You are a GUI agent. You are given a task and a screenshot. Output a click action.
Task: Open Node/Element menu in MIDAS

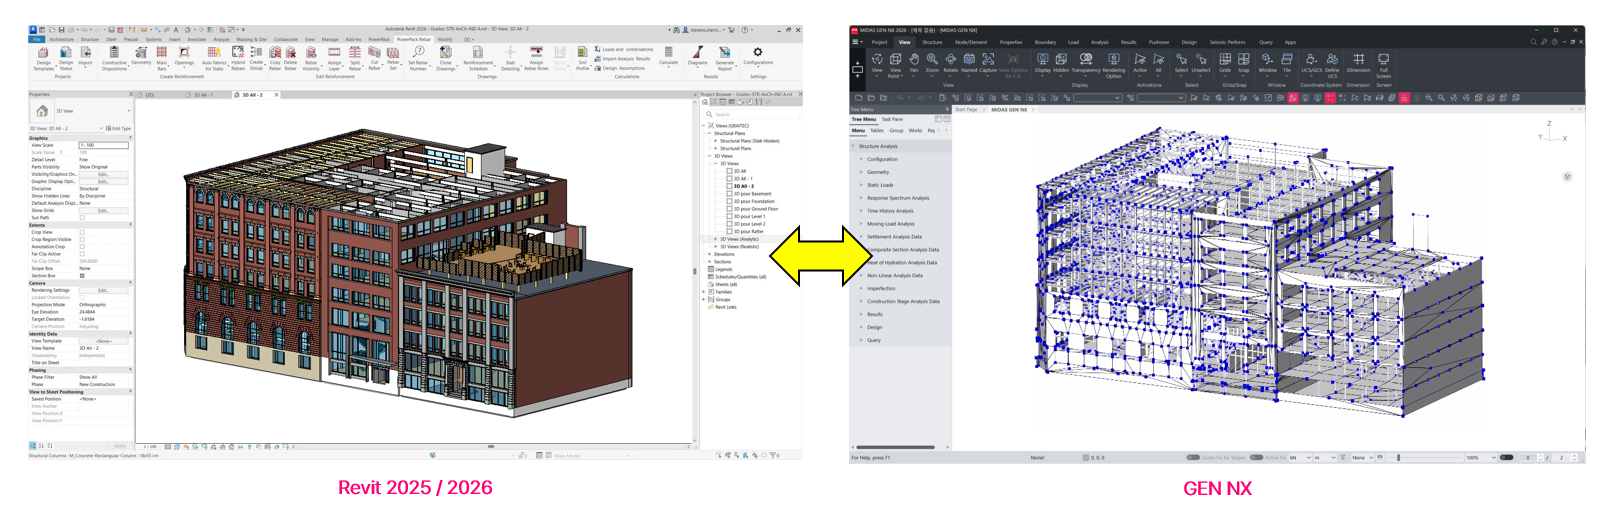(x=970, y=42)
